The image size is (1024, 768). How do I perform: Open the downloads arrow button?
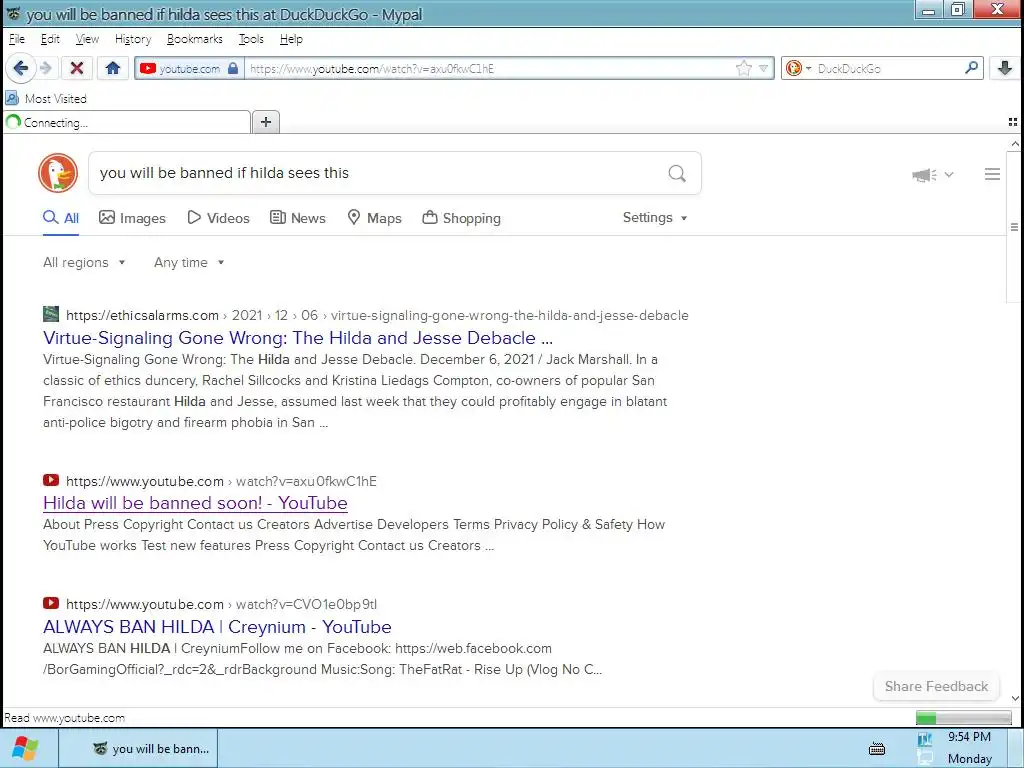[x=1005, y=68]
